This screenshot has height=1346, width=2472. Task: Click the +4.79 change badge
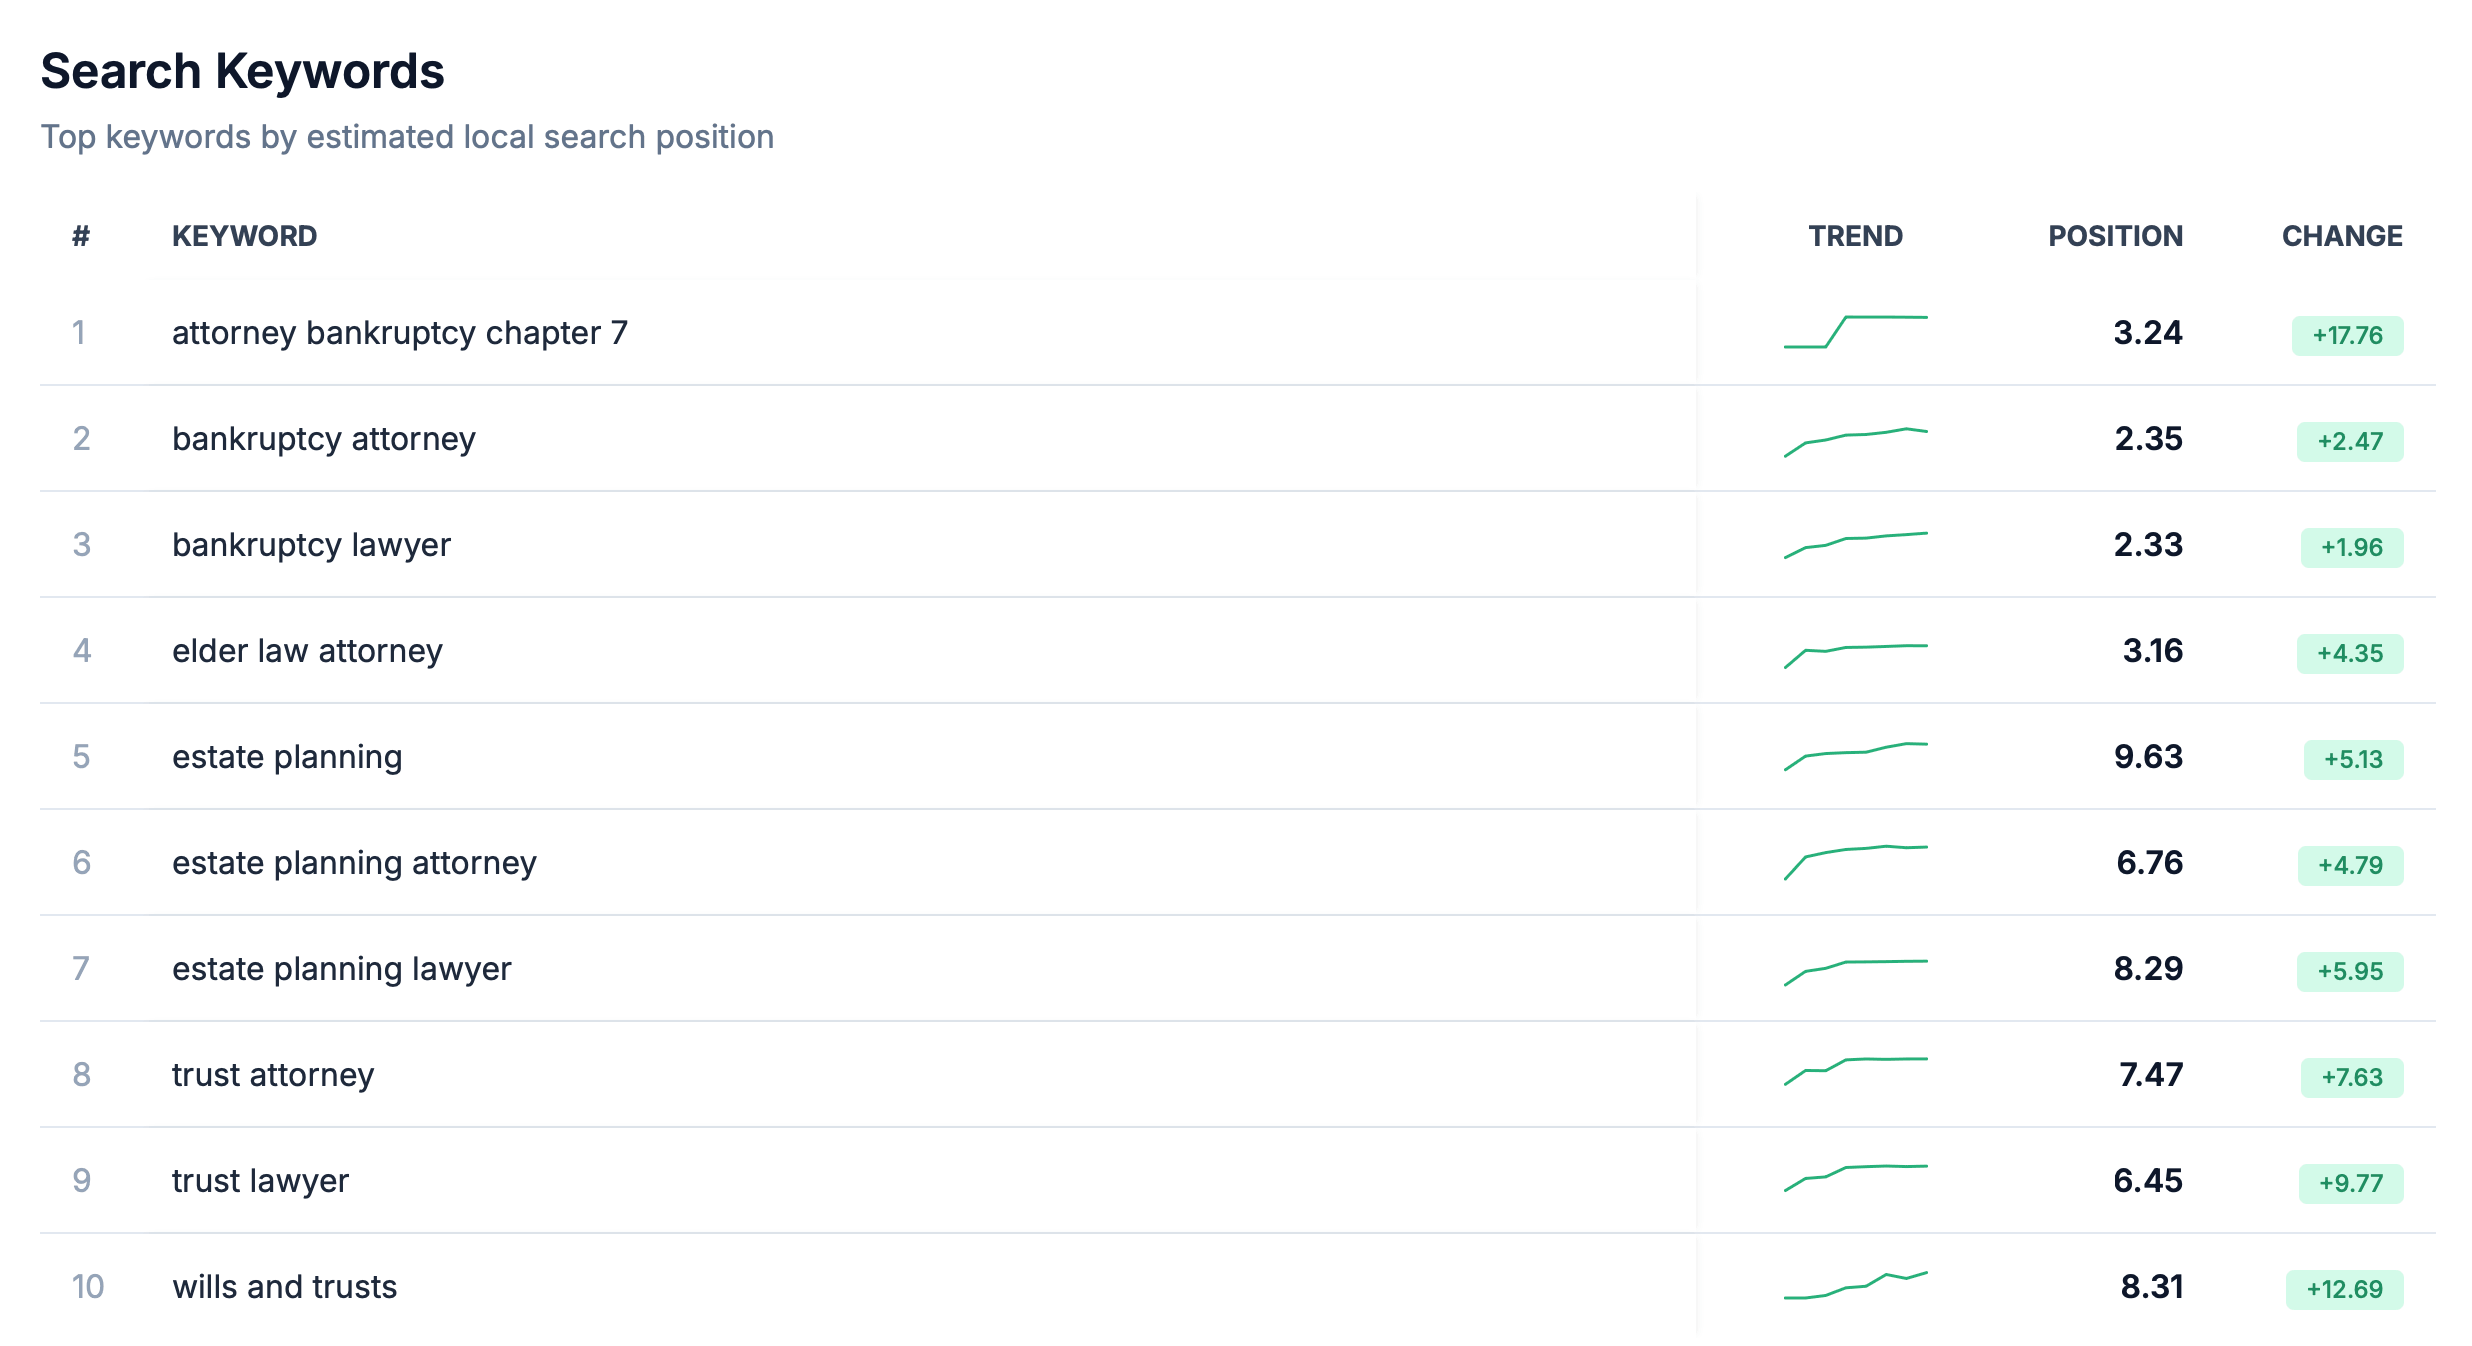(2350, 865)
